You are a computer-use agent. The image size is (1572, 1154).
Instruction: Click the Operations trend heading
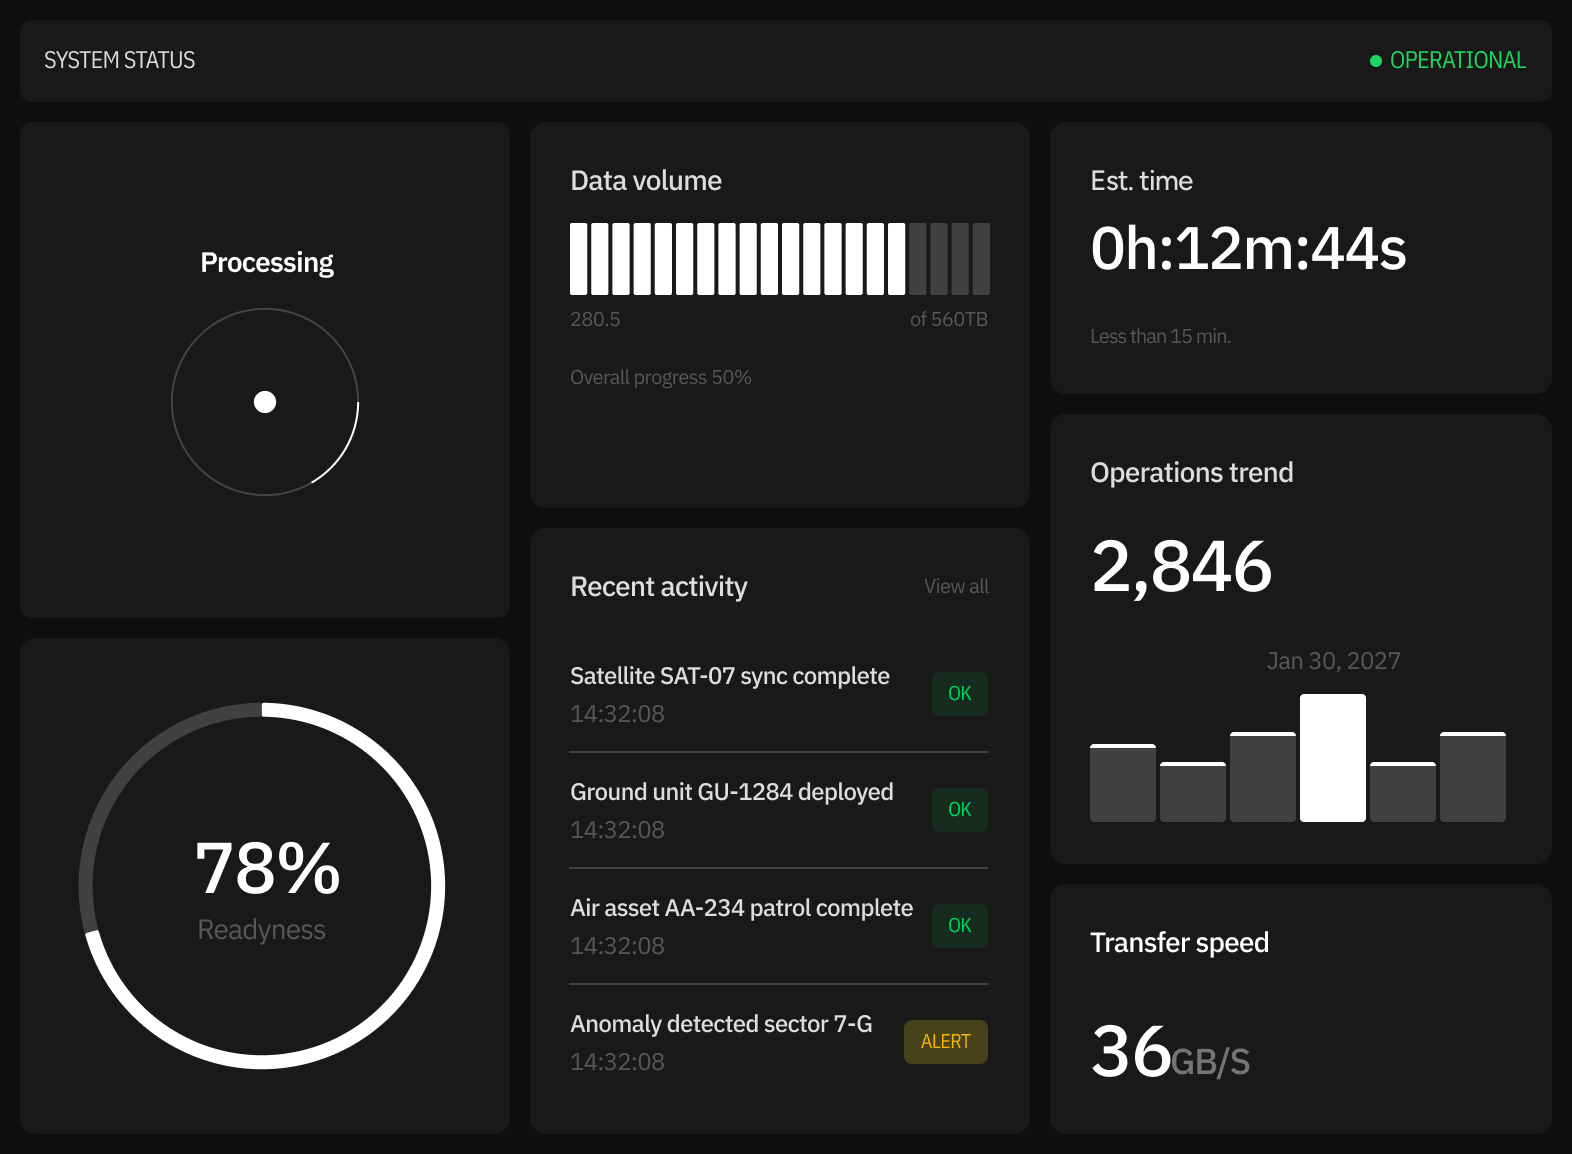(x=1192, y=472)
